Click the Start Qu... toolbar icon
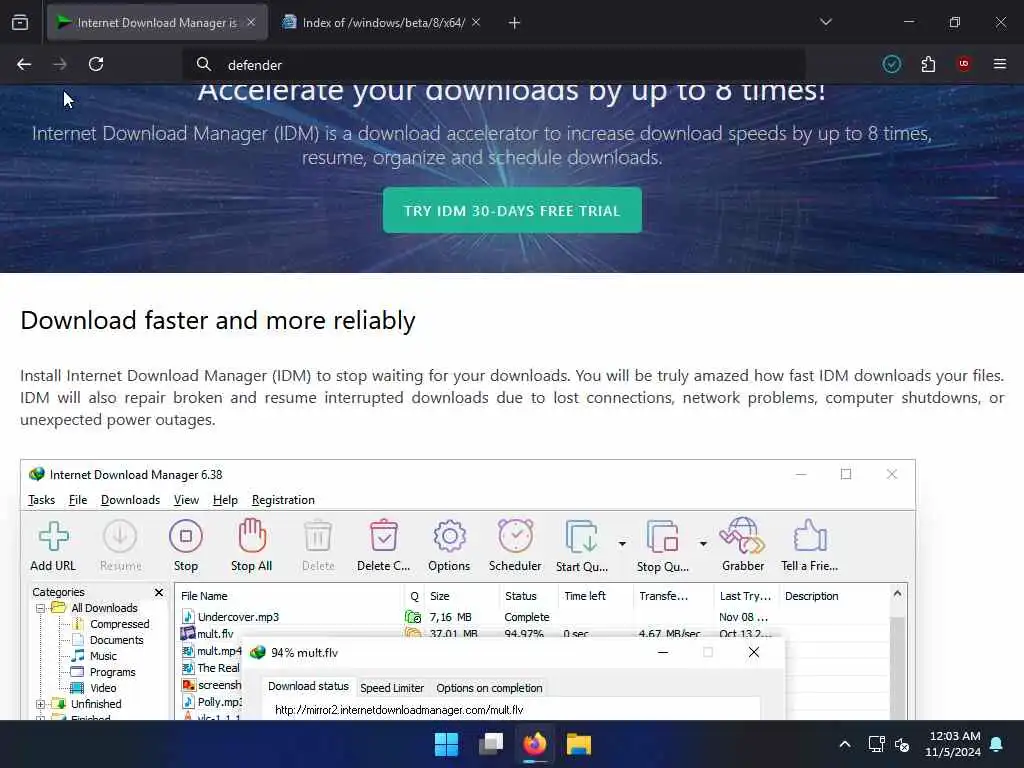This screenshot has width=1024, height=768. [582, 537]
